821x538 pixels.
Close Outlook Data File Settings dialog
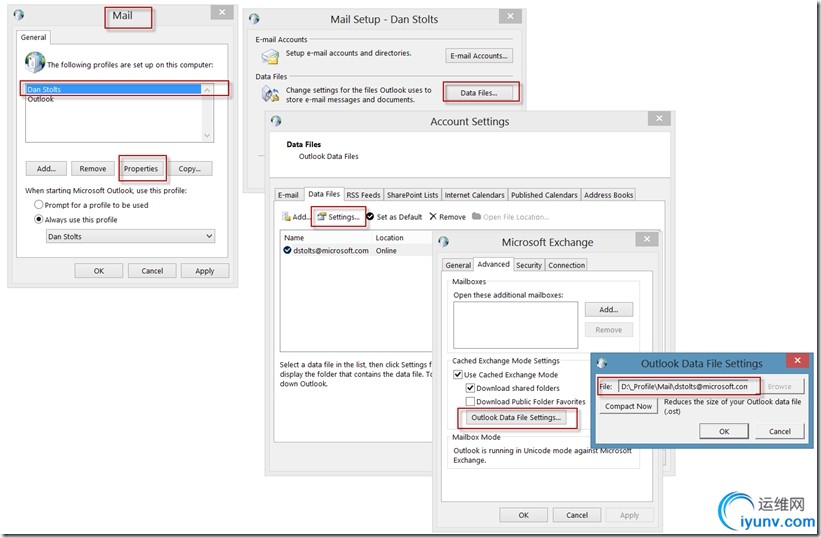tap(797, 360)
